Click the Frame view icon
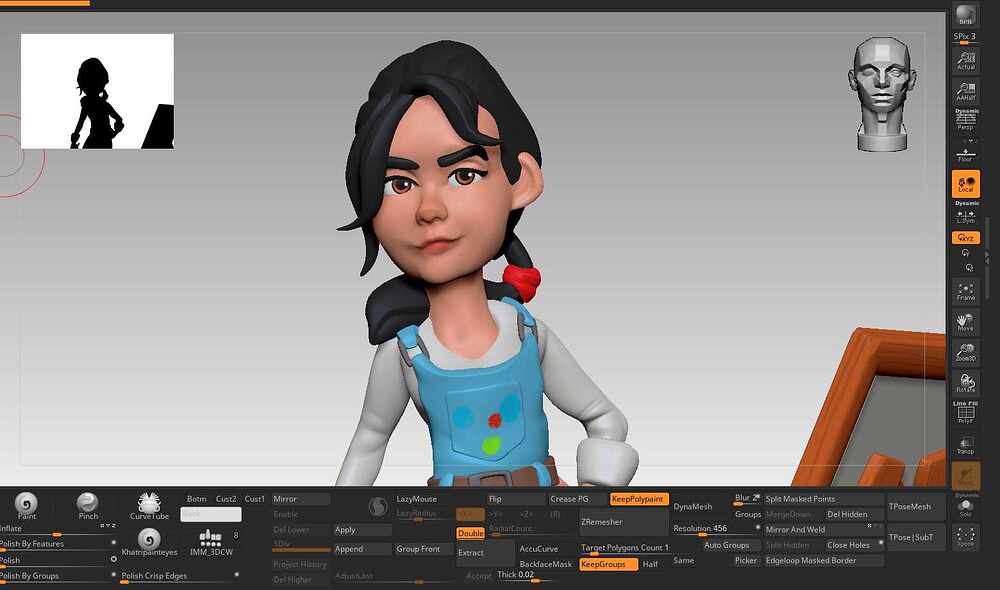 [x=966, y=292]
